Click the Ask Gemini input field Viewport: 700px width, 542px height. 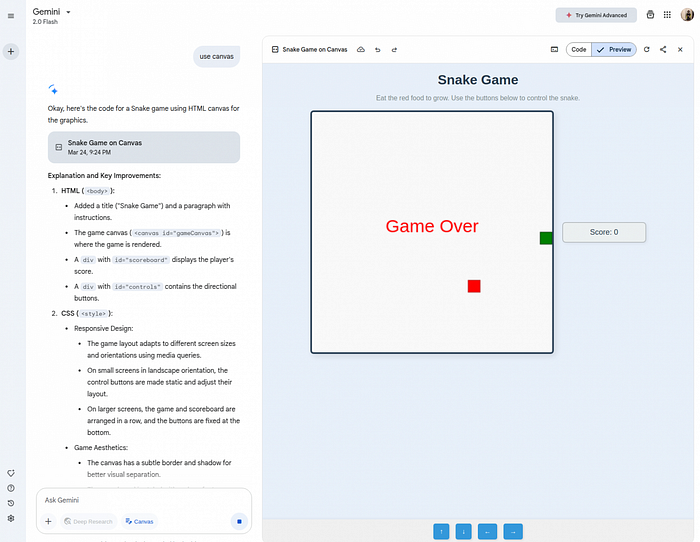pos(144,500)
